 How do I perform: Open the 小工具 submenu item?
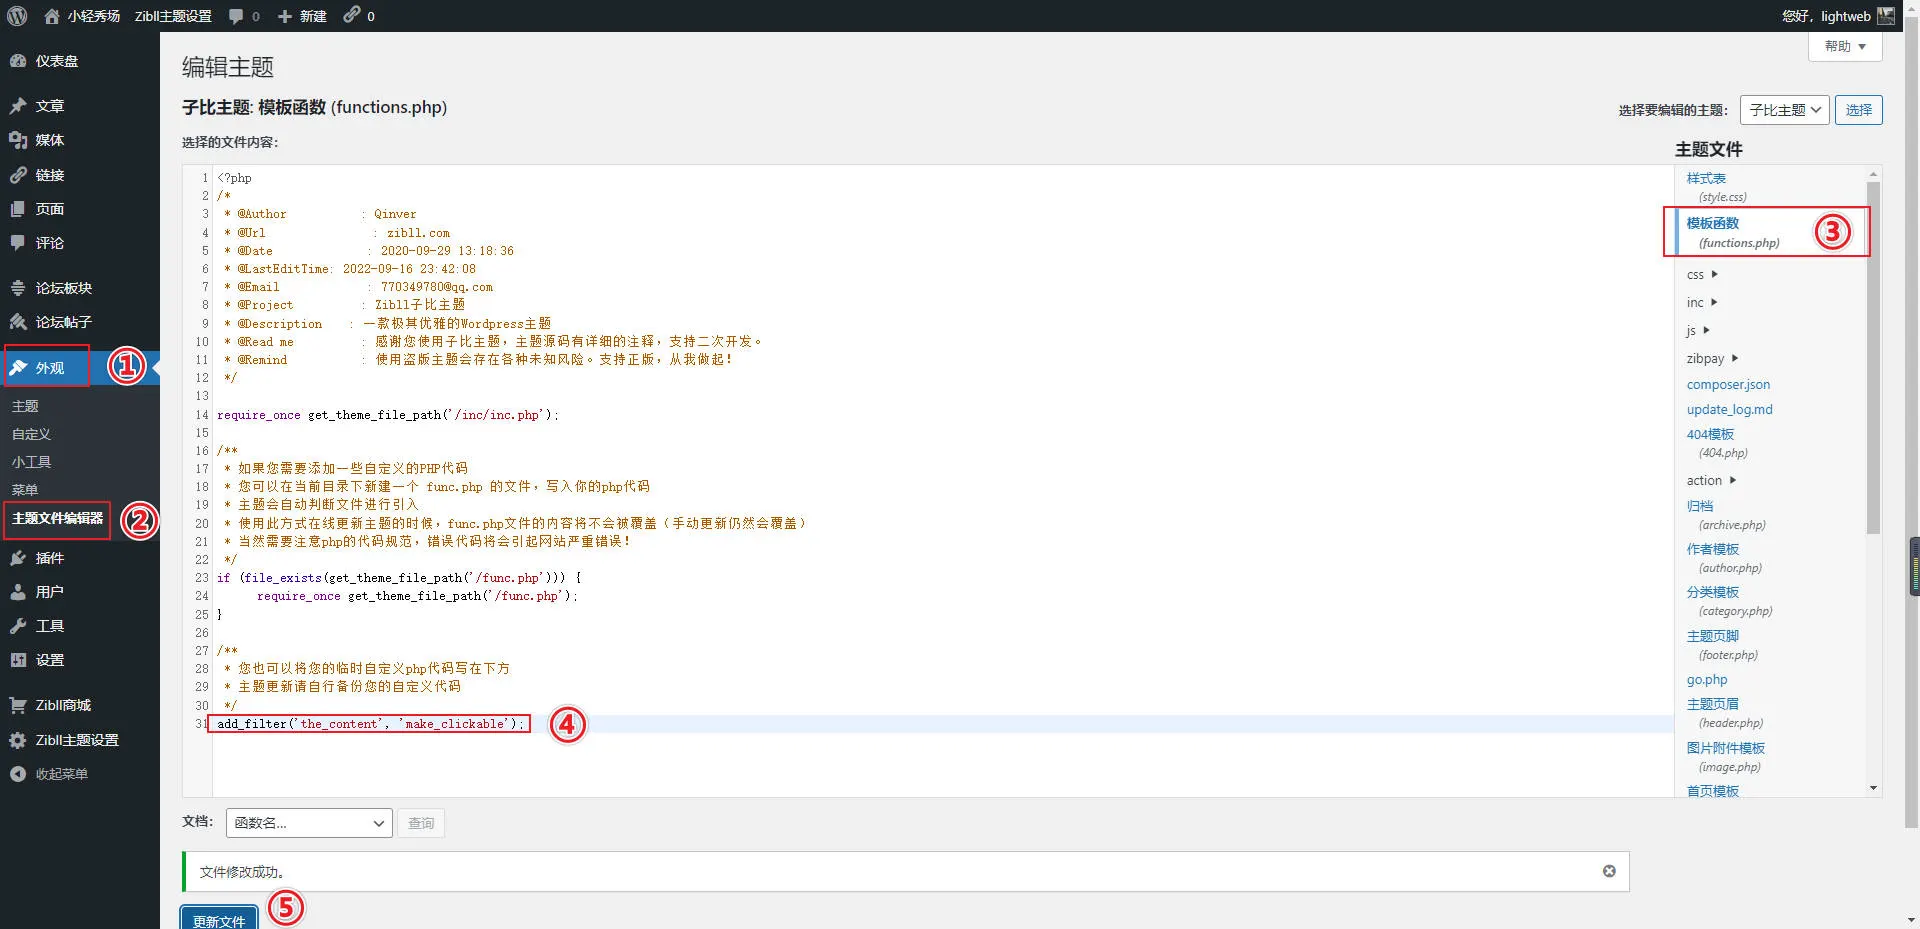click(x=31, y=462)
